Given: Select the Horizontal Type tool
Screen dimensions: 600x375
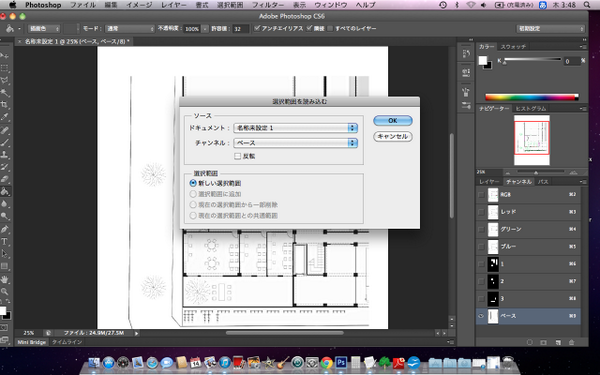Looking at the screenshot, I should 5,241.
